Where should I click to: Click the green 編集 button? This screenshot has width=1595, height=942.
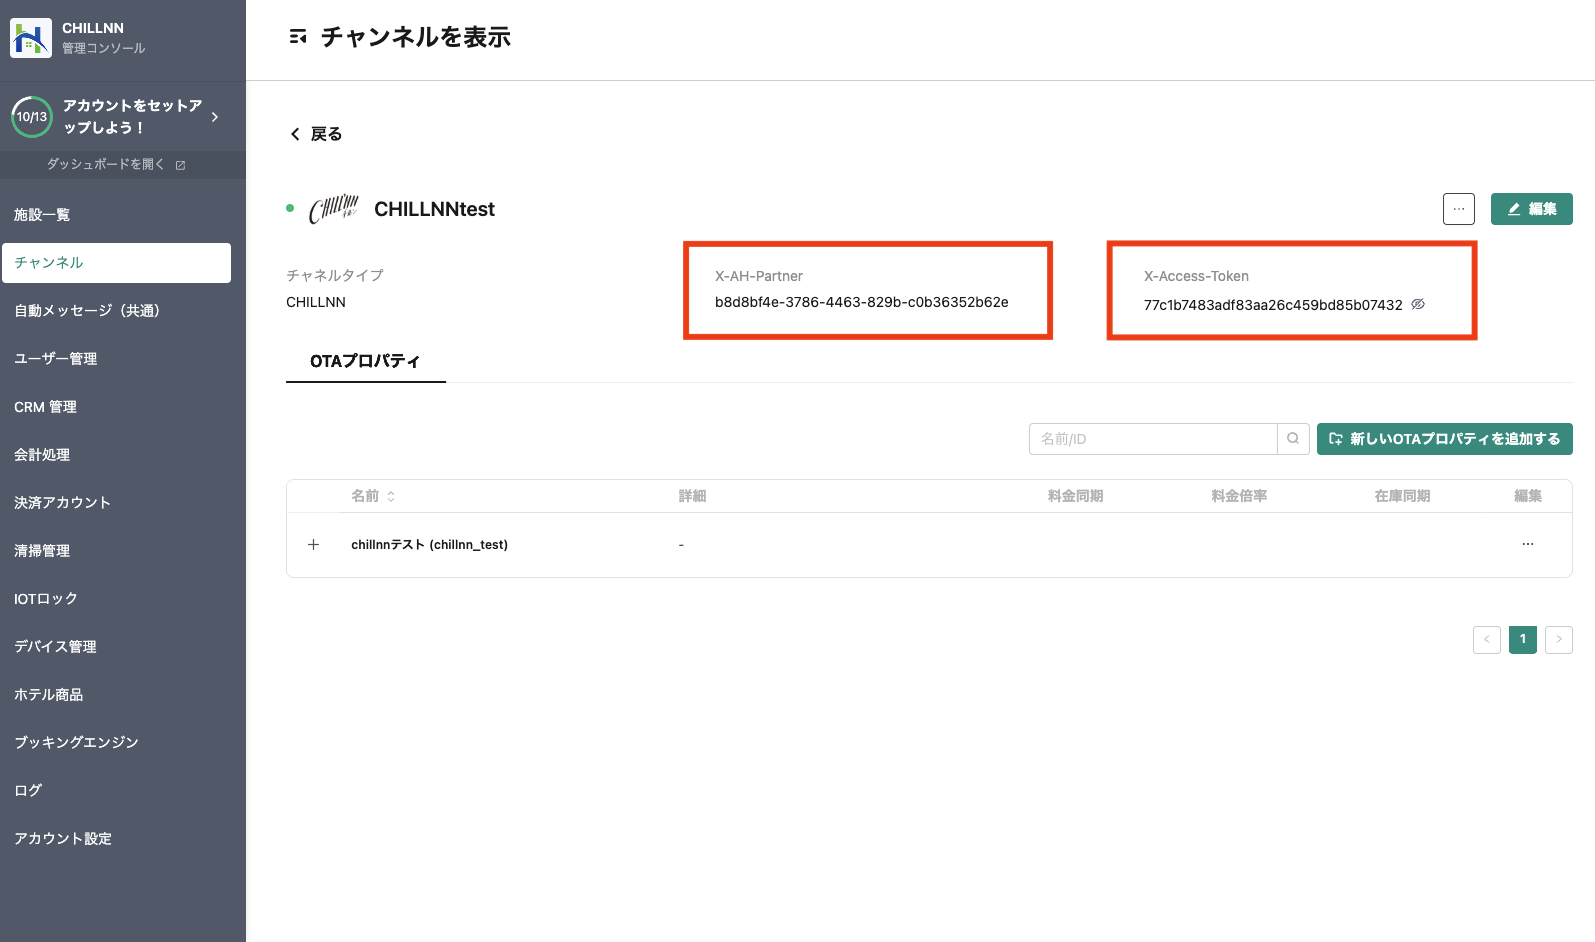1531,209
